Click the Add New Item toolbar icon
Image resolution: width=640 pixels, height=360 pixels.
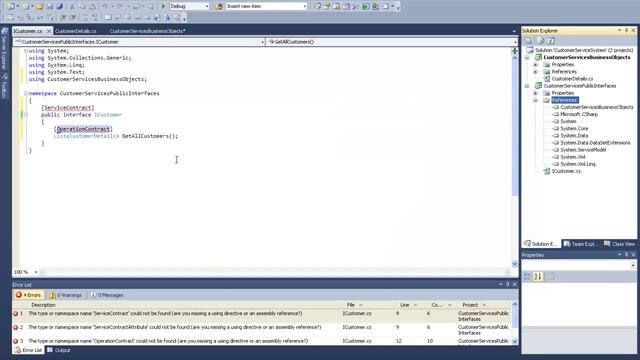[x=25, y=6]
